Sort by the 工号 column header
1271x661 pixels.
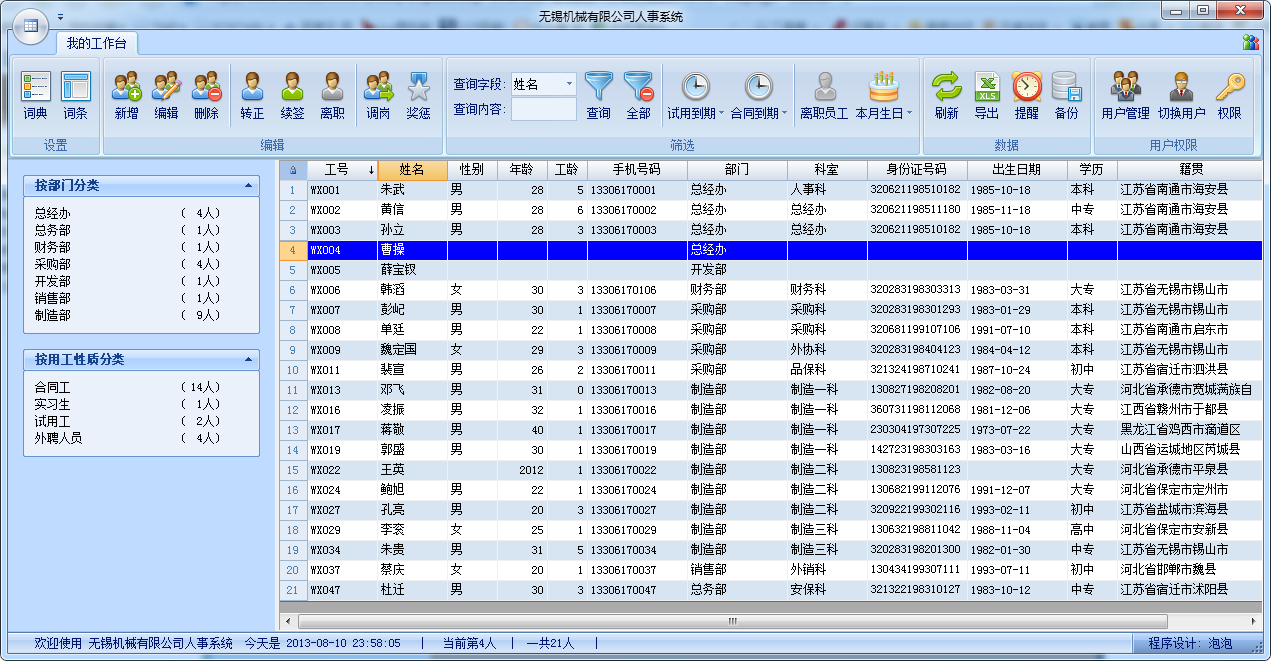(336, 170)
